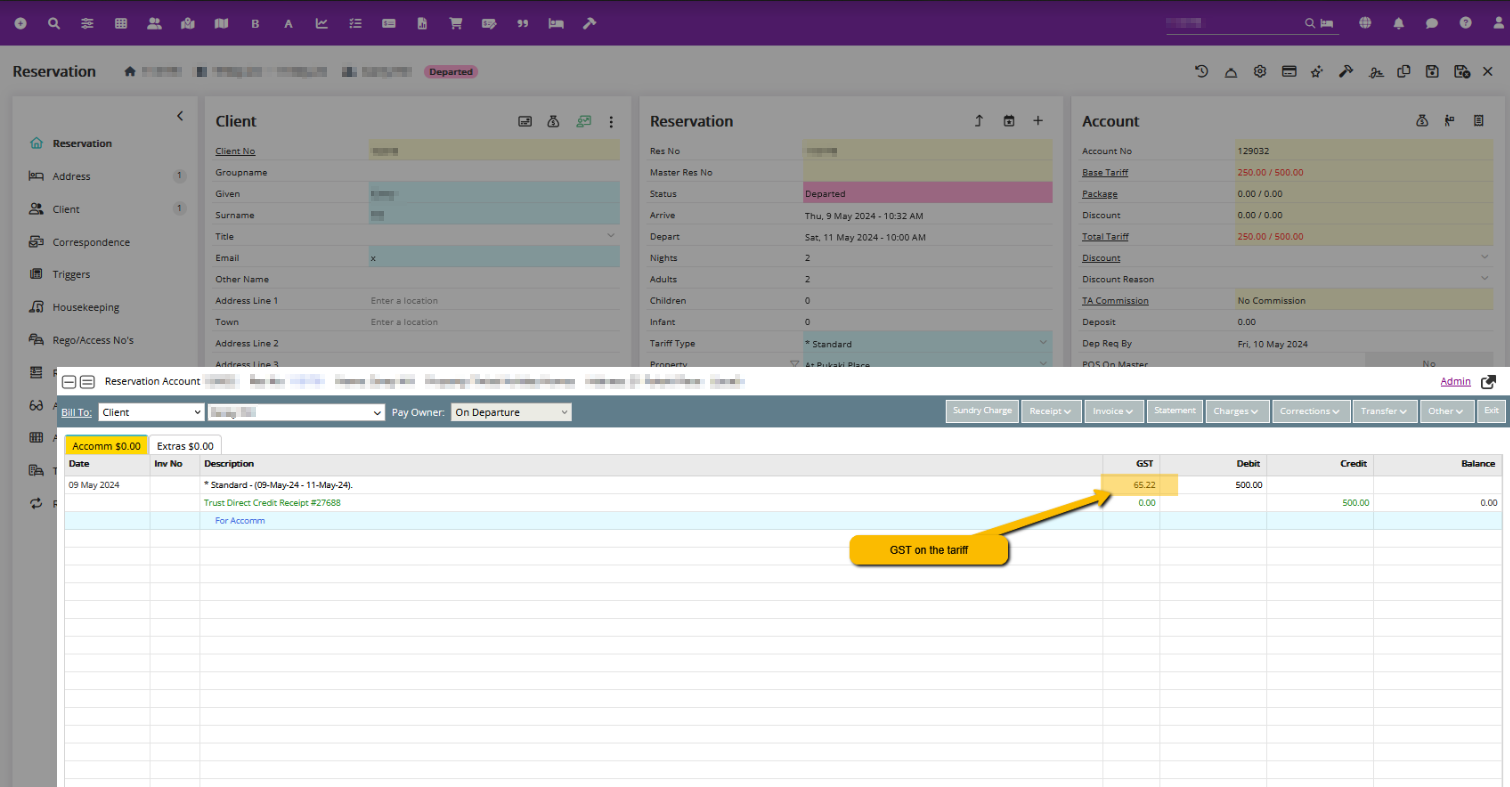Click the Sundry Charge button
The height and width of the screenshot is (787, 1510).
click(982, 411)
